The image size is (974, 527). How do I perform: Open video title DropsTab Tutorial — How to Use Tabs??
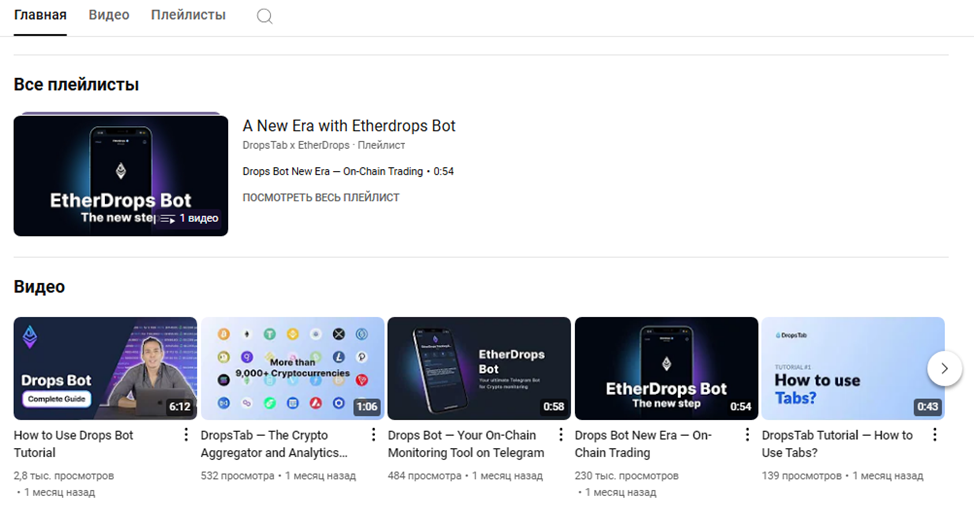[x=837, y=444]
